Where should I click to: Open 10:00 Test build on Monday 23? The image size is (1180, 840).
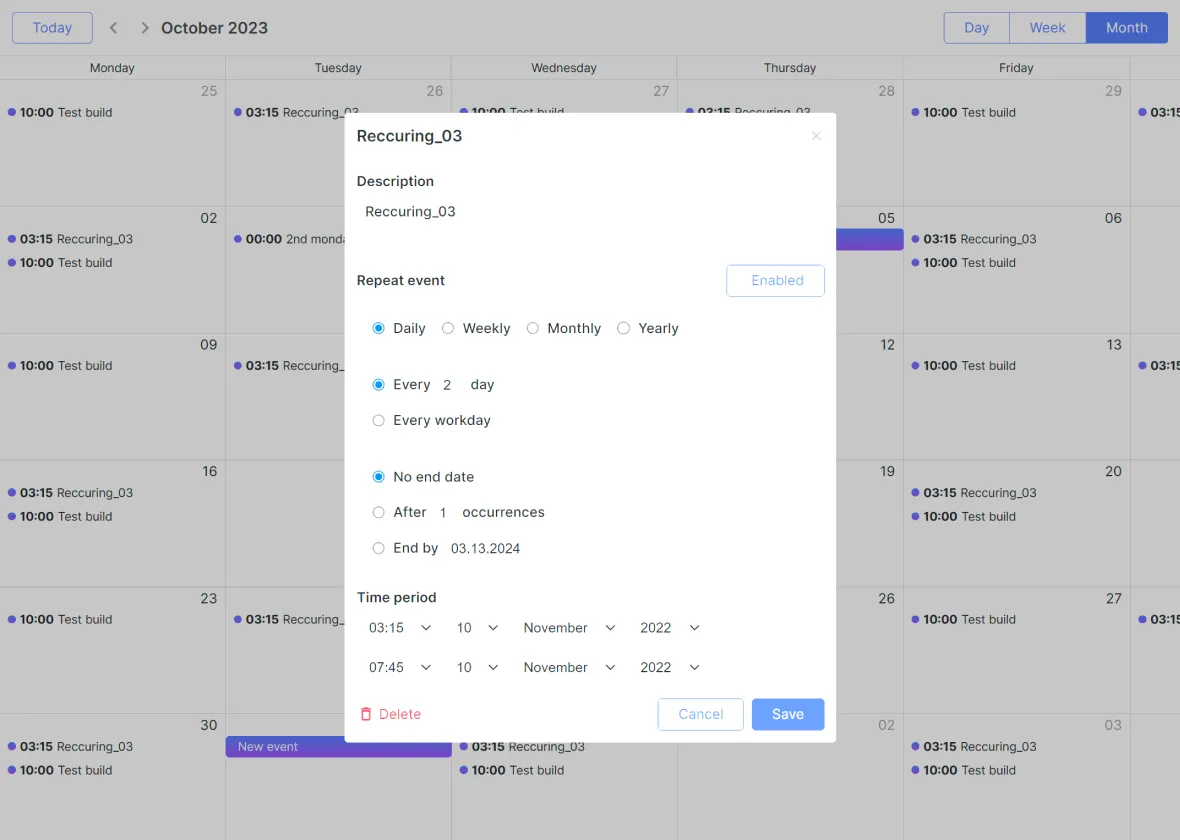pyautogui.click(x=60, y=619)
